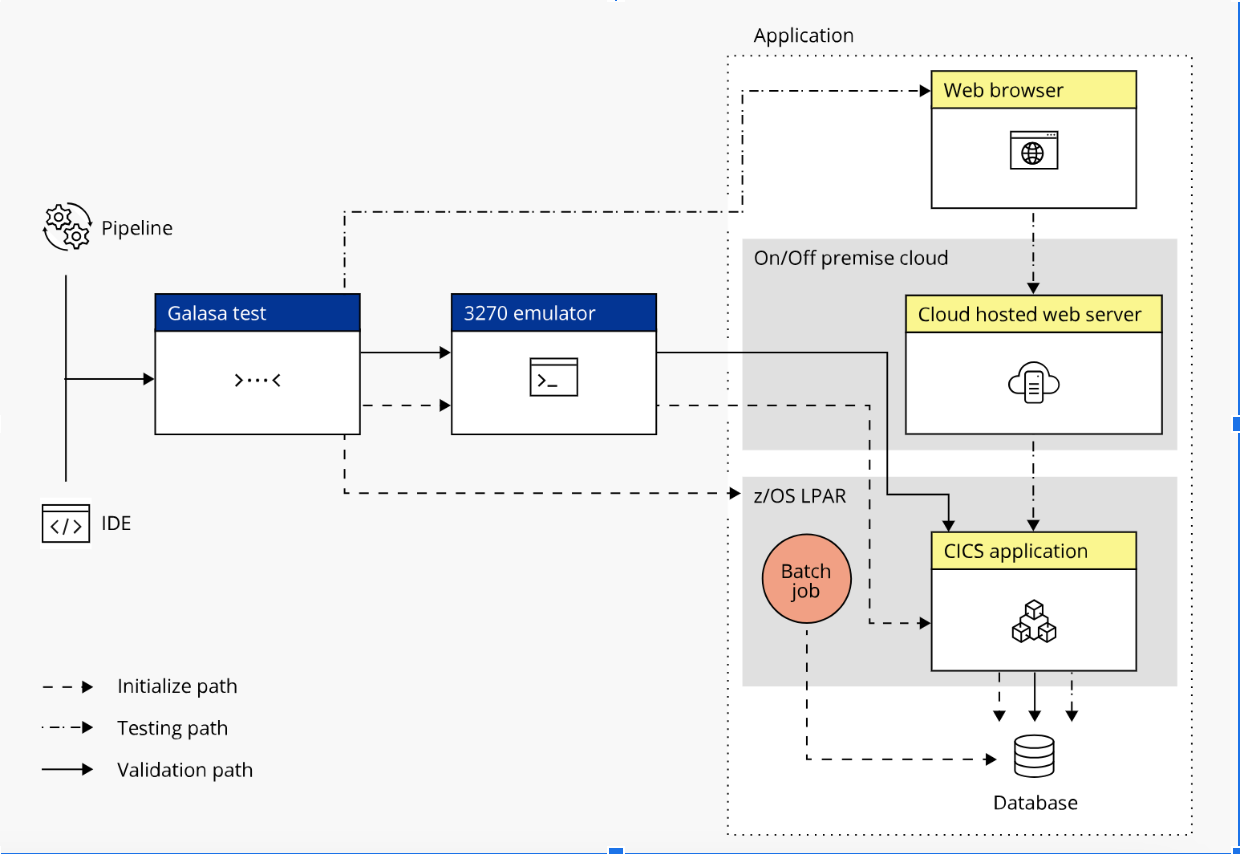The height and width of the screenshot is (854, 1240).
Task: Select the Web browser globe icon
Action: [x=1033, y=152]
